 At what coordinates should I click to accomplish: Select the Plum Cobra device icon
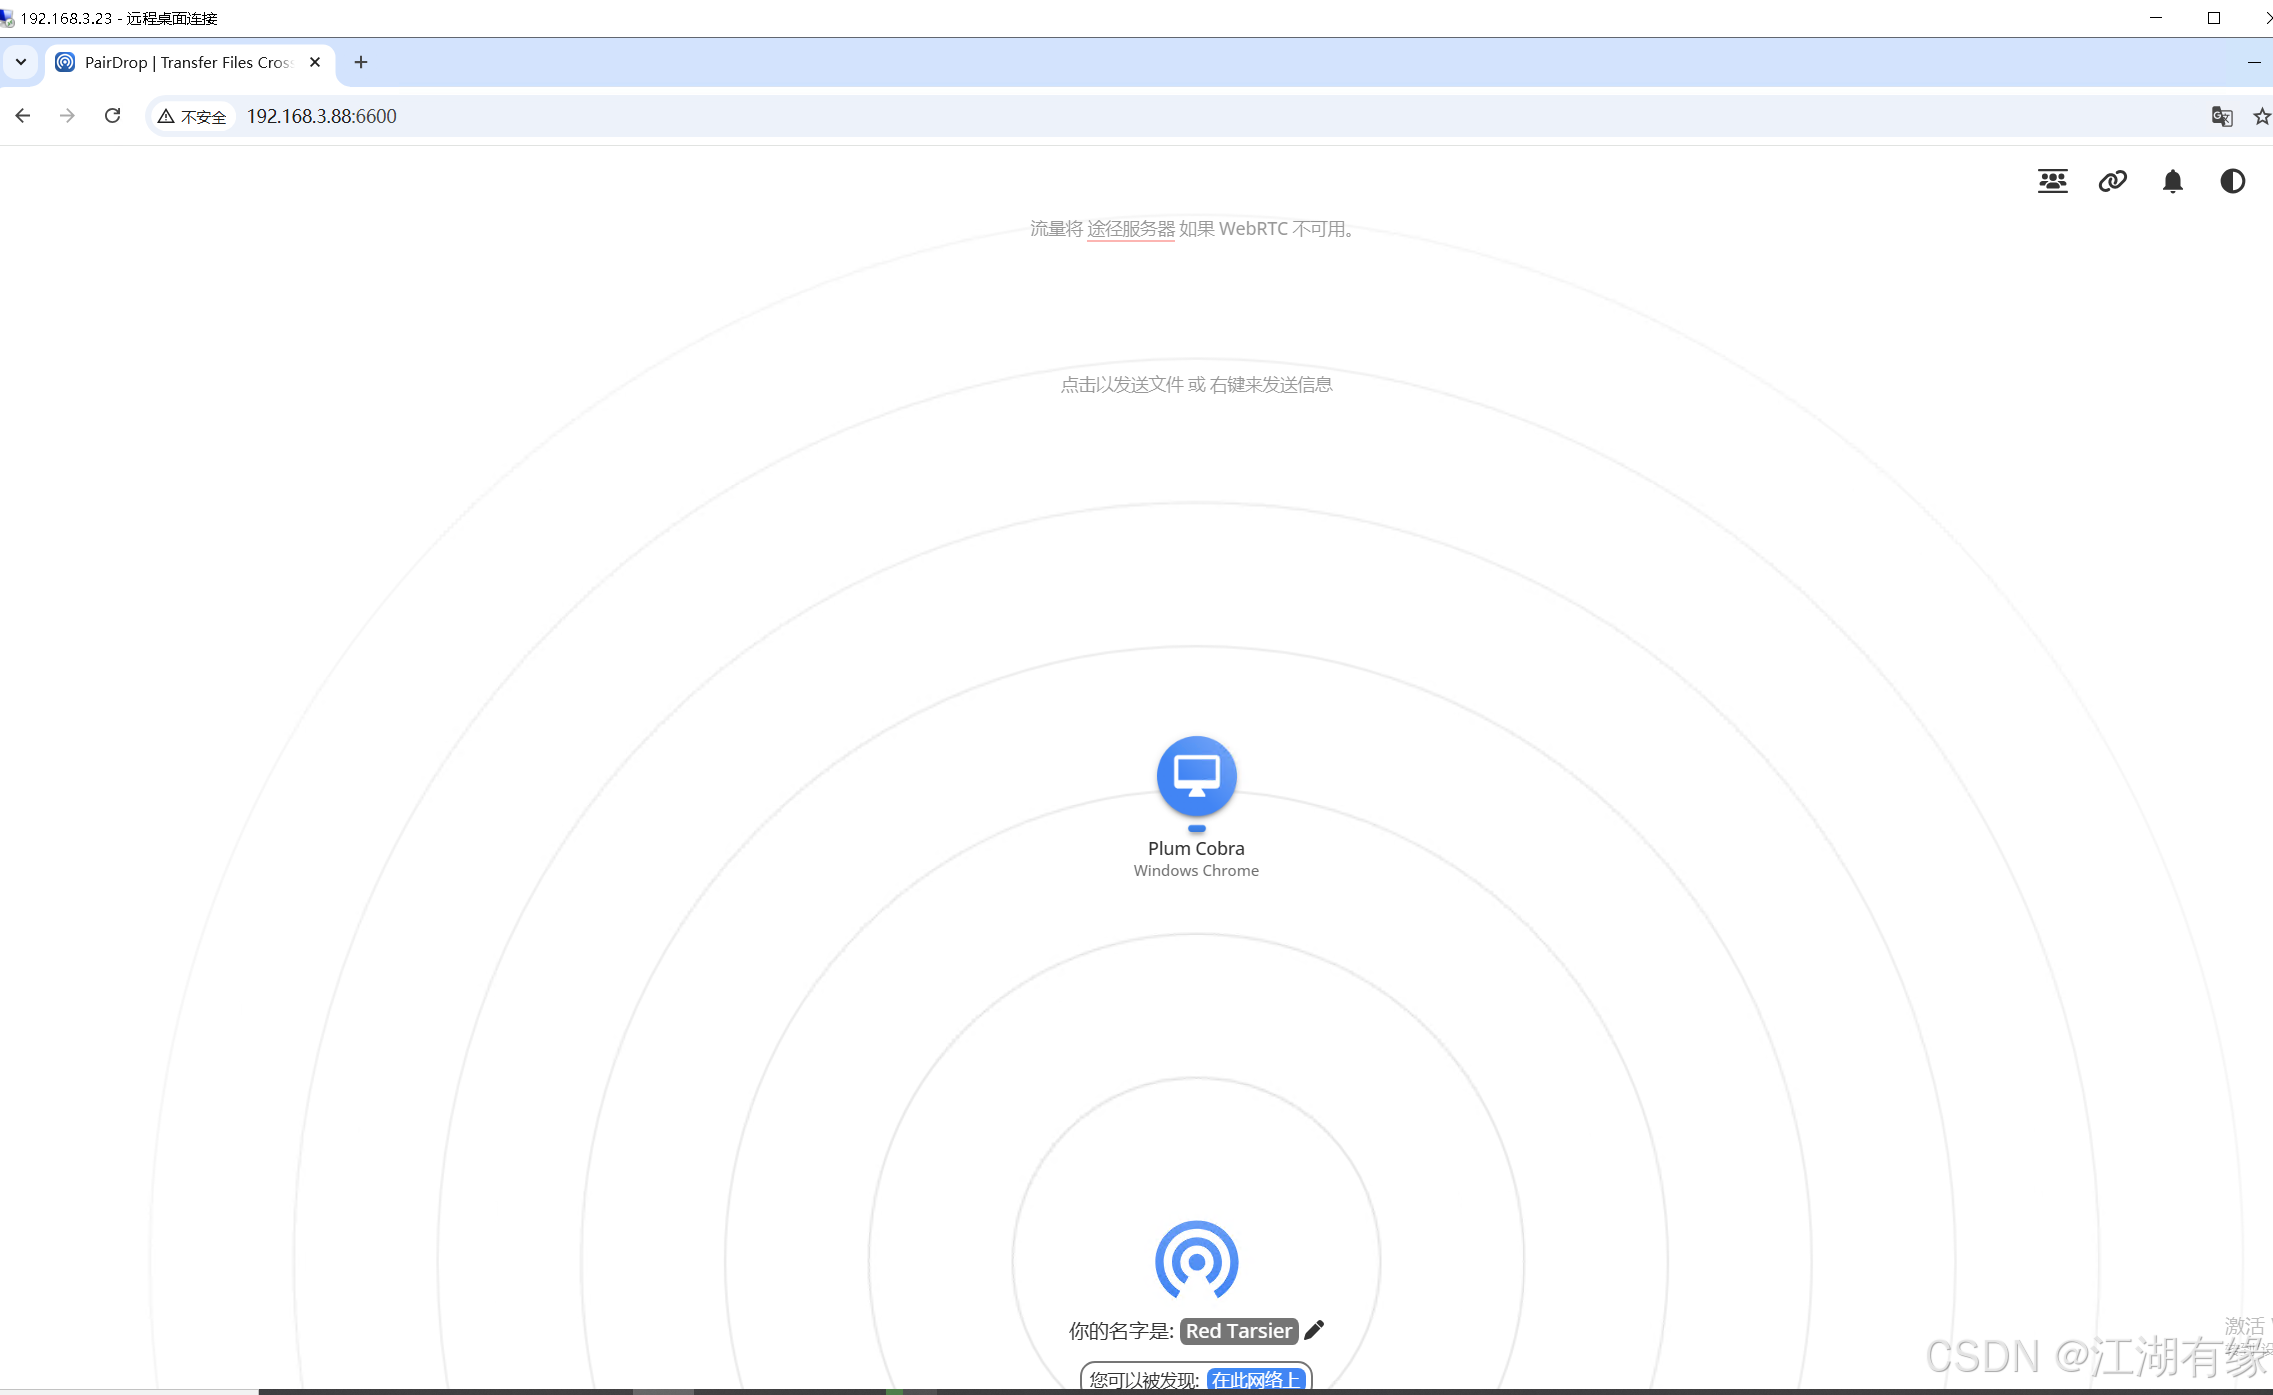(1196, 776)
